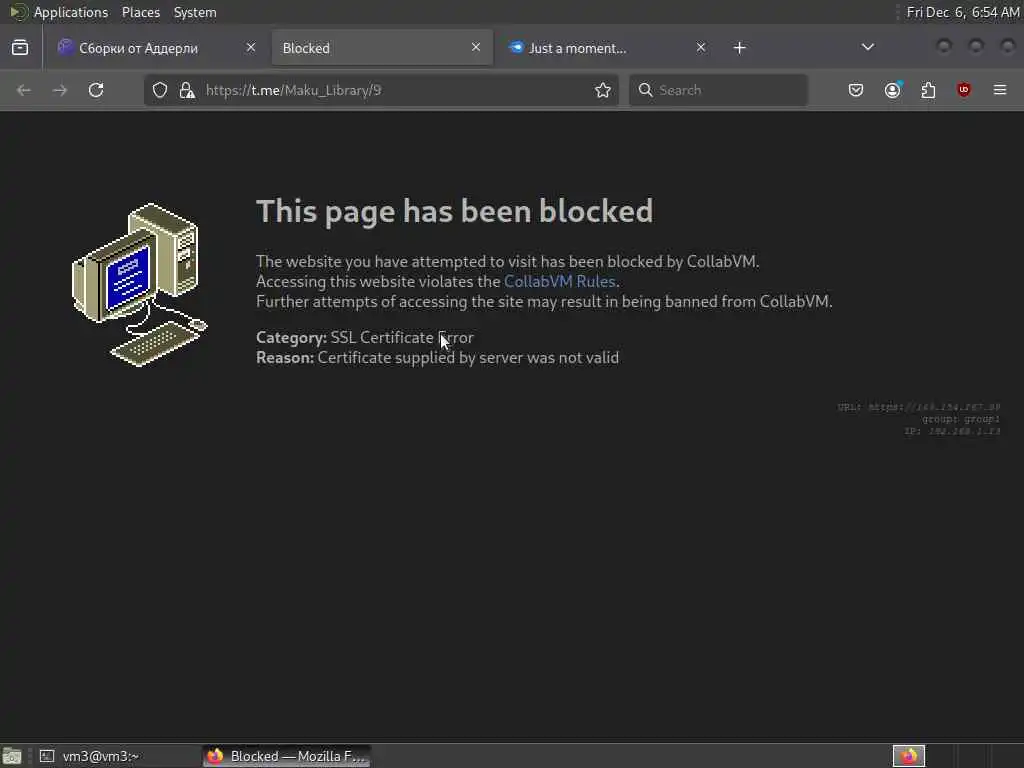Click the padlock site info icon
Screen dimensions: 1024x768
pos(187,90)
